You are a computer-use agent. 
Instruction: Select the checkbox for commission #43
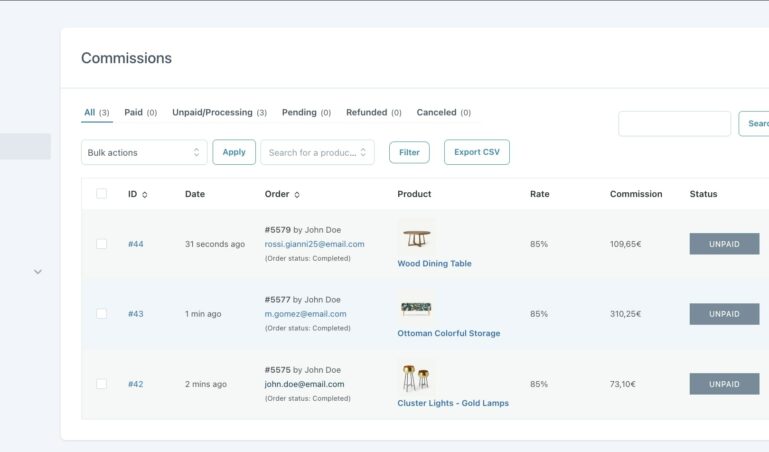[101, 314]
